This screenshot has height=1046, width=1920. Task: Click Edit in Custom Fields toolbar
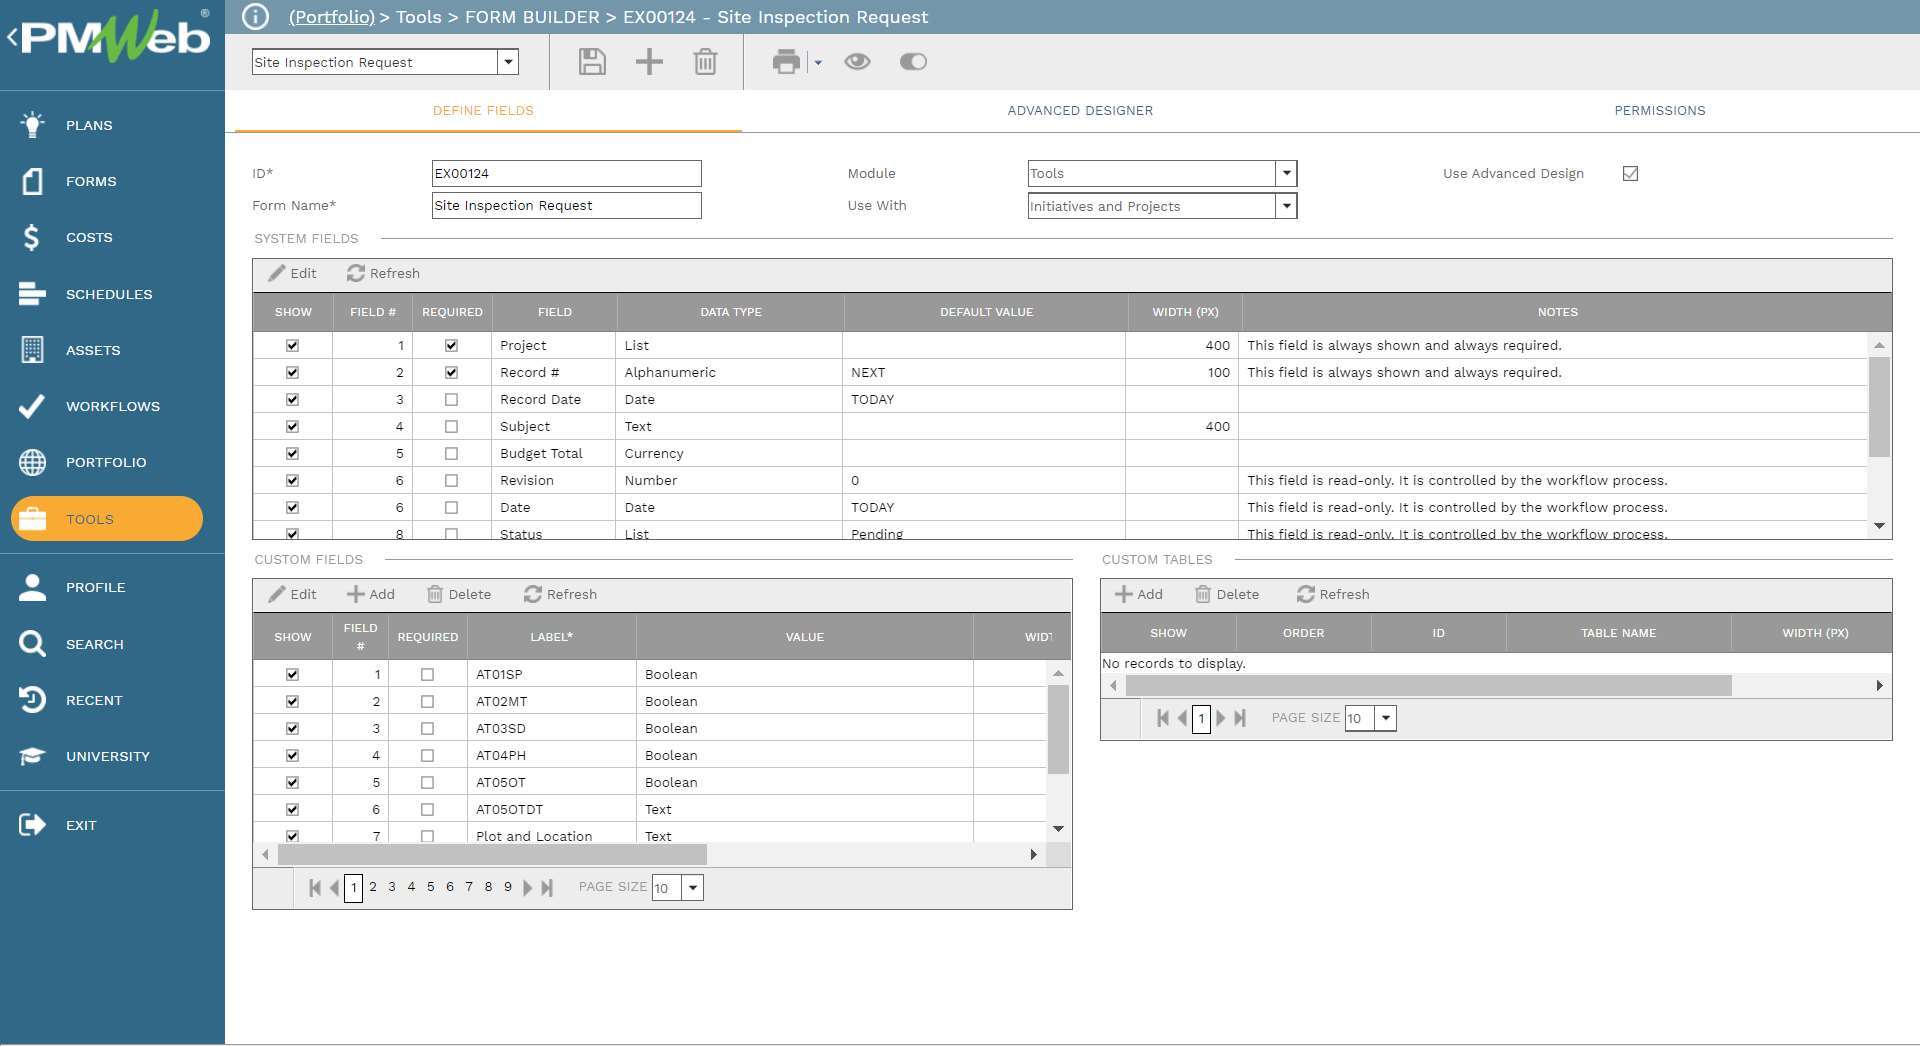(x=293, y=594)
